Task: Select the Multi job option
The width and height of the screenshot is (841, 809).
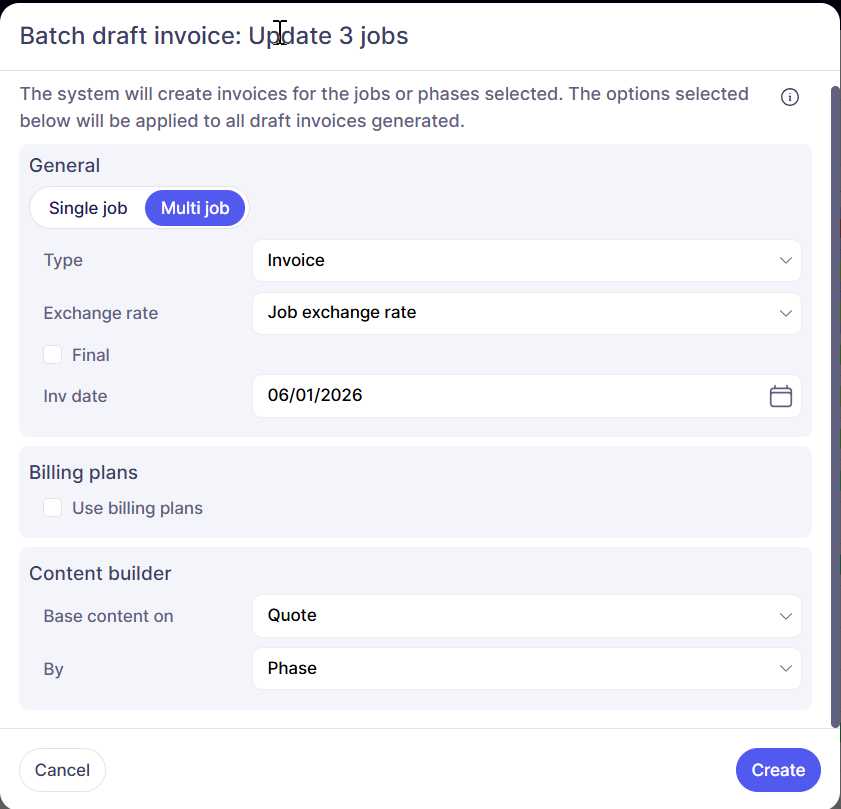Action: pyautogui.click(x=195, y=208)
